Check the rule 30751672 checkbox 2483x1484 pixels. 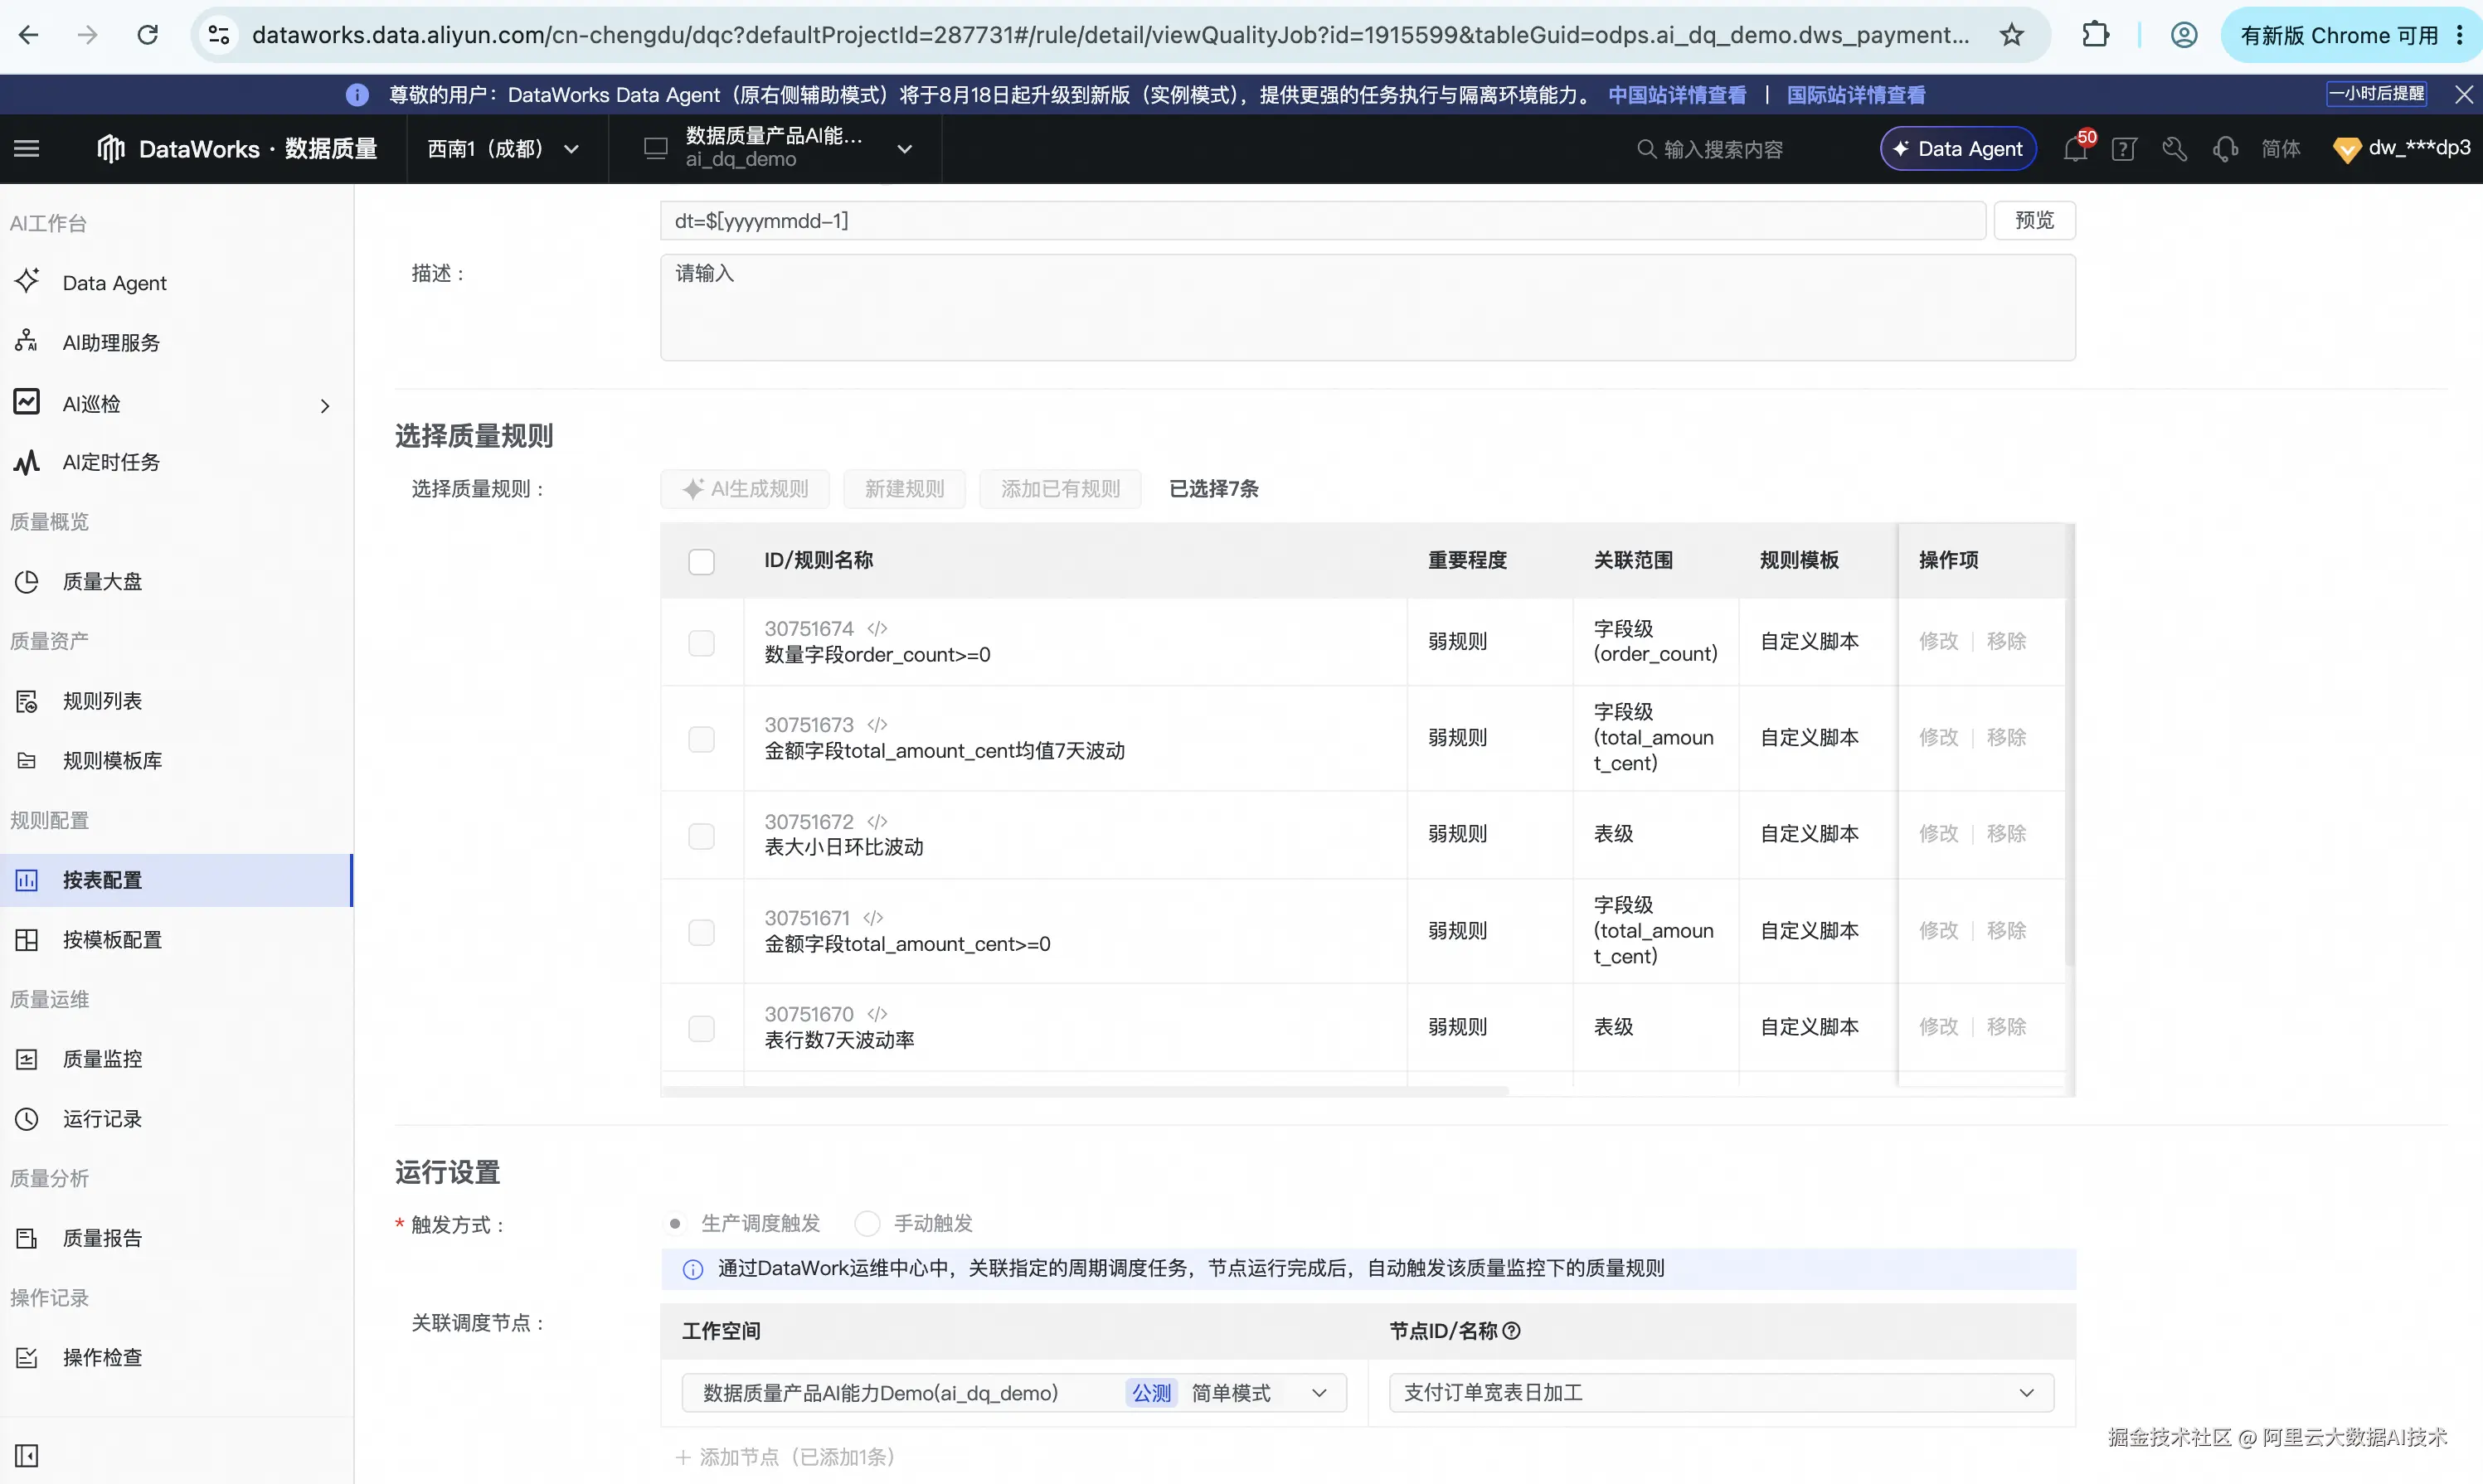pos(701,835)
